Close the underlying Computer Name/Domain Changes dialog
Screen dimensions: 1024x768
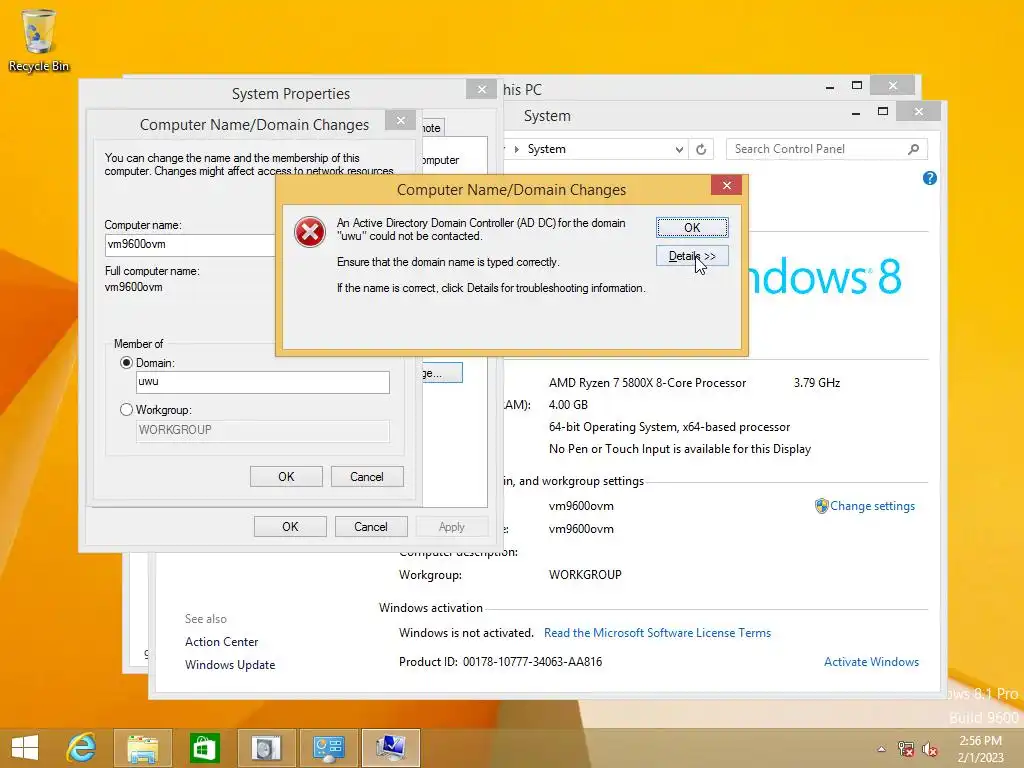coord(400,120)
